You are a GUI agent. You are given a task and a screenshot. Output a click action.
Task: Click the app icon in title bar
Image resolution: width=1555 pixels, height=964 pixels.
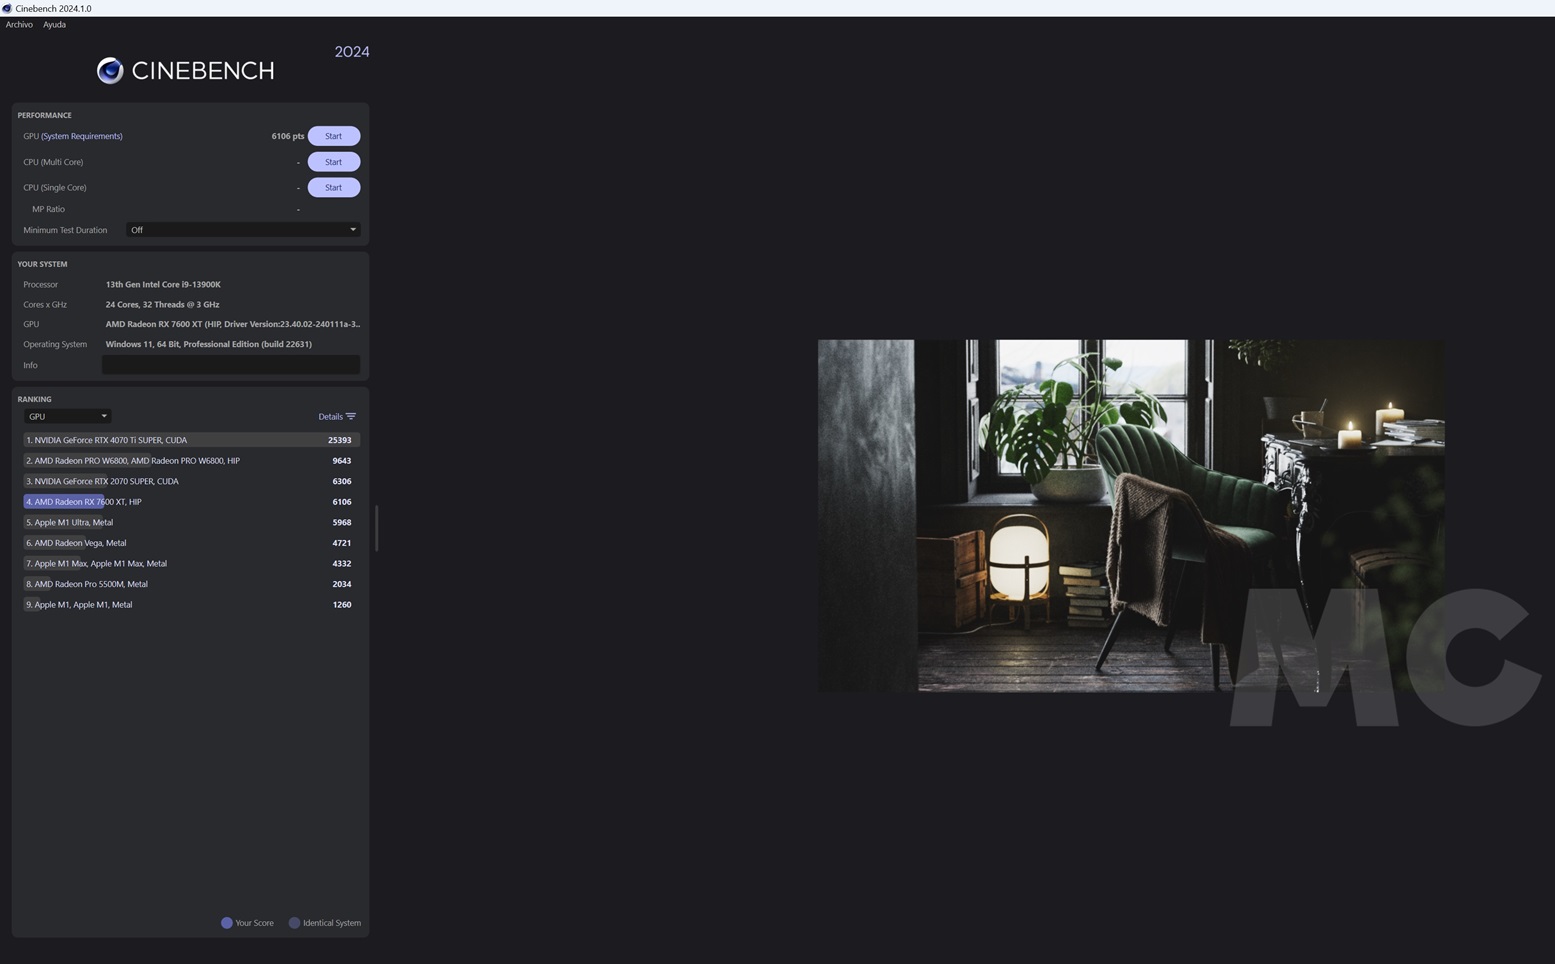[7, 8]
